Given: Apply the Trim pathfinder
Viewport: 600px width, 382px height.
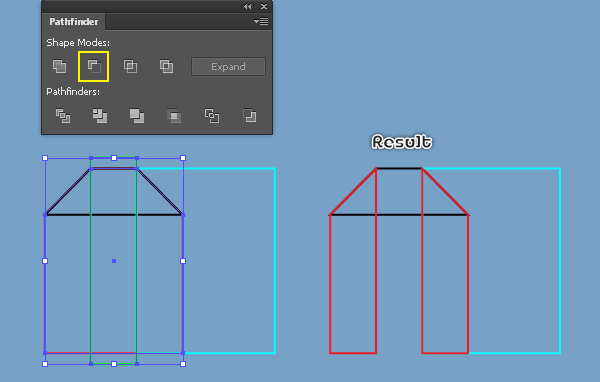Looking at the screenshot, I should pyautogui.click(x=100, y=116).
